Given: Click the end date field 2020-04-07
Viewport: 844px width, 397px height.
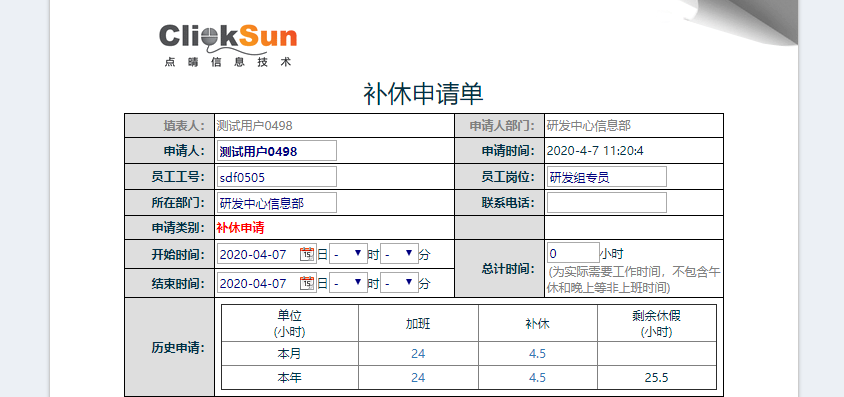Looking at the screenshot, I should (x=259, y=282).
